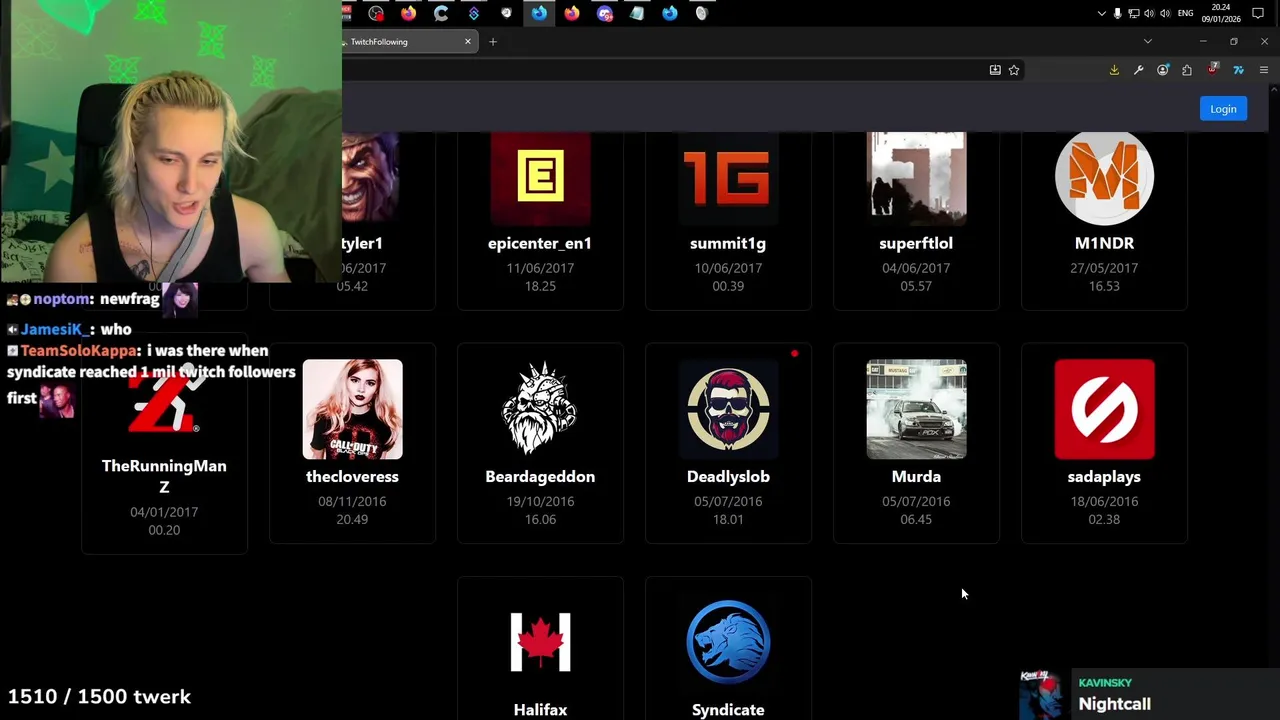
Task: Click the install-app icon beside the bookmark star
Action: tap(995, 70)
